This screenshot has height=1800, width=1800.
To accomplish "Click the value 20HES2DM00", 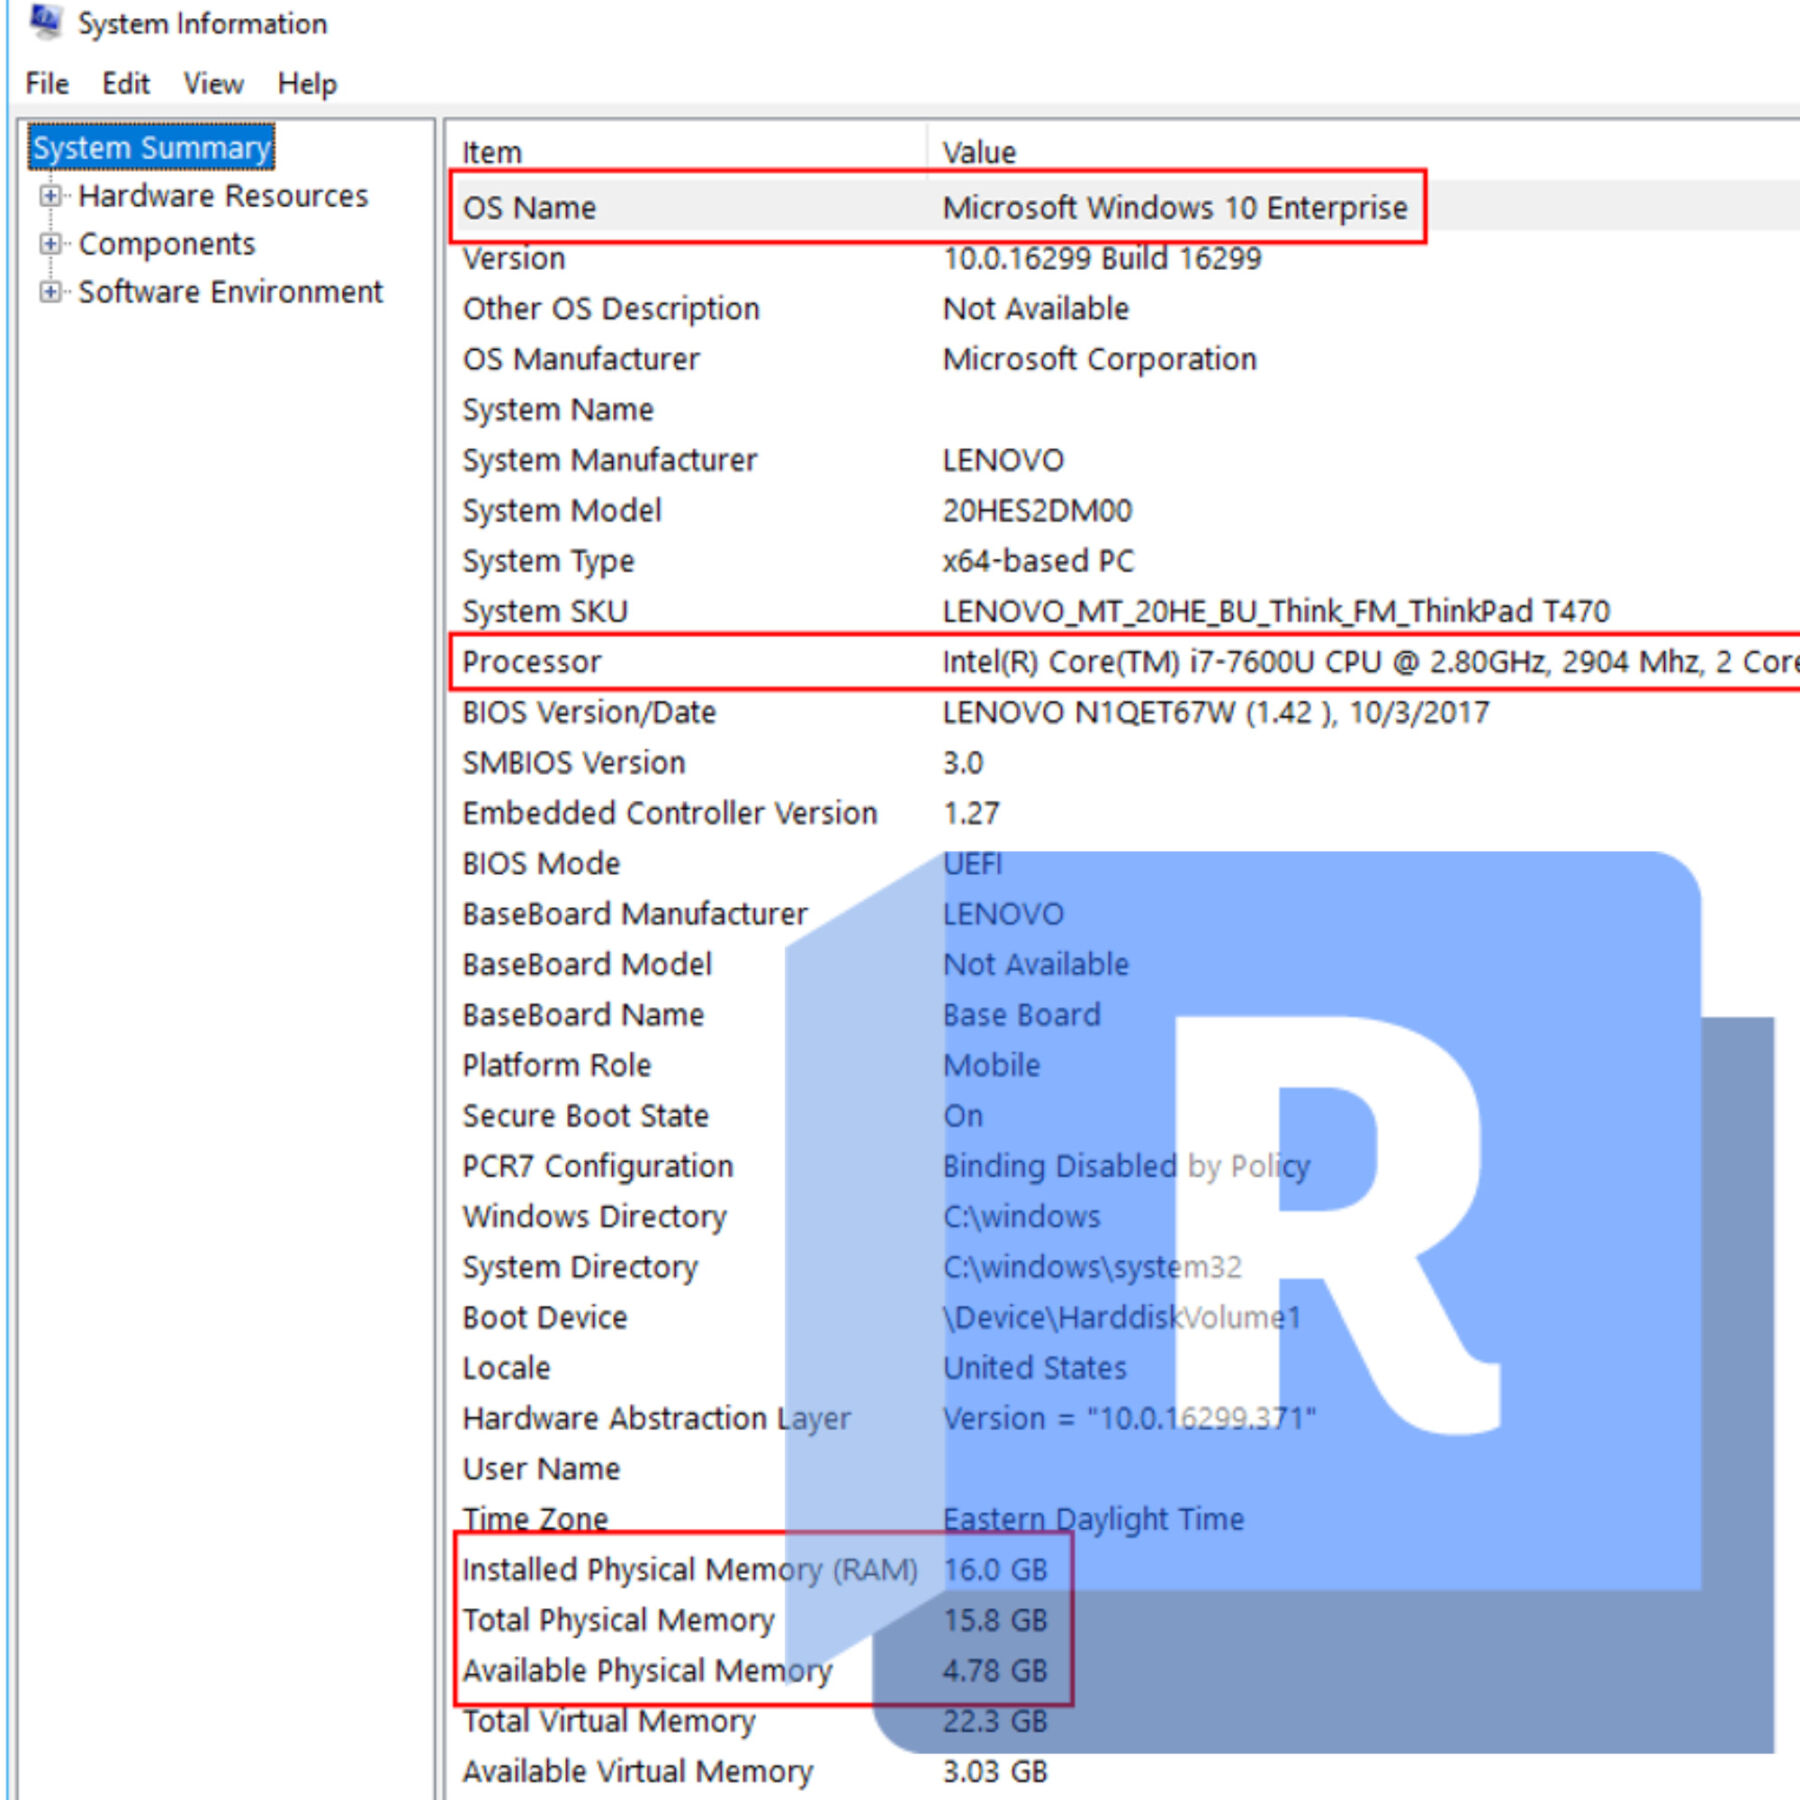I will point(1037,510).
